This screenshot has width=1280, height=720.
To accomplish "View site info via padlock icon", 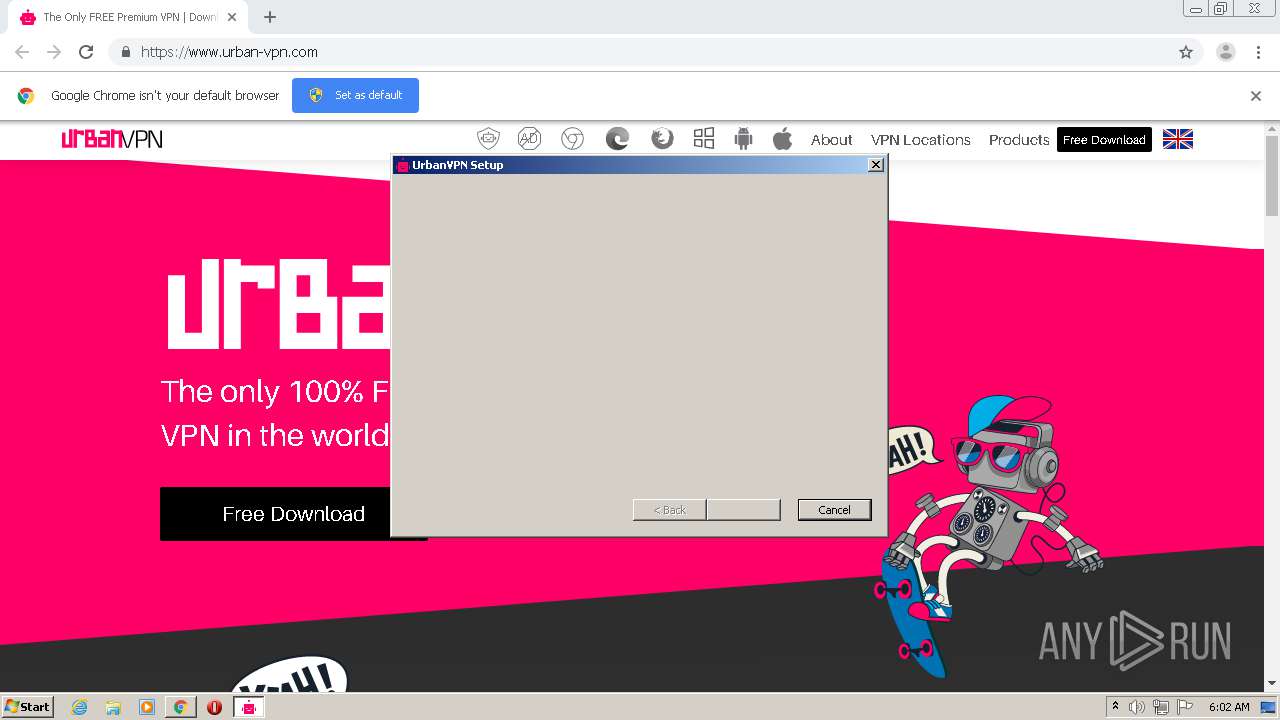I will [x=125, y=52].
